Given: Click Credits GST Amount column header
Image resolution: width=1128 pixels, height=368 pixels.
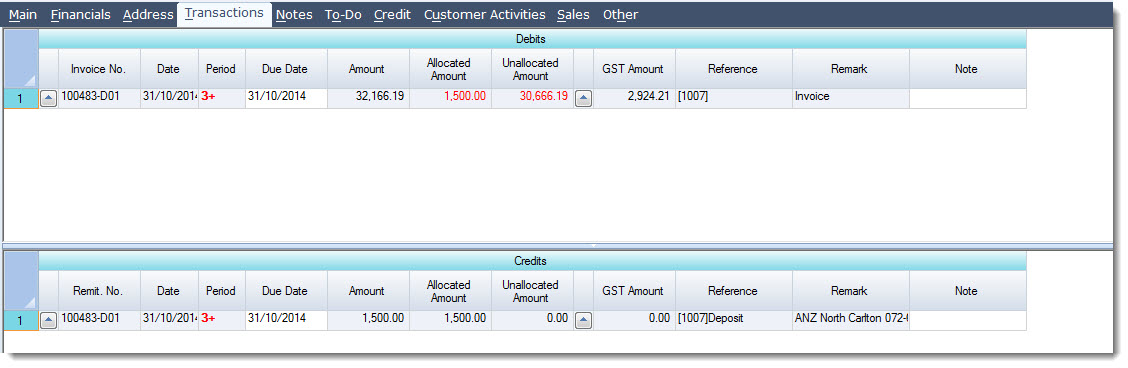Looking at the screenshot, I should [x=634, y=291].
